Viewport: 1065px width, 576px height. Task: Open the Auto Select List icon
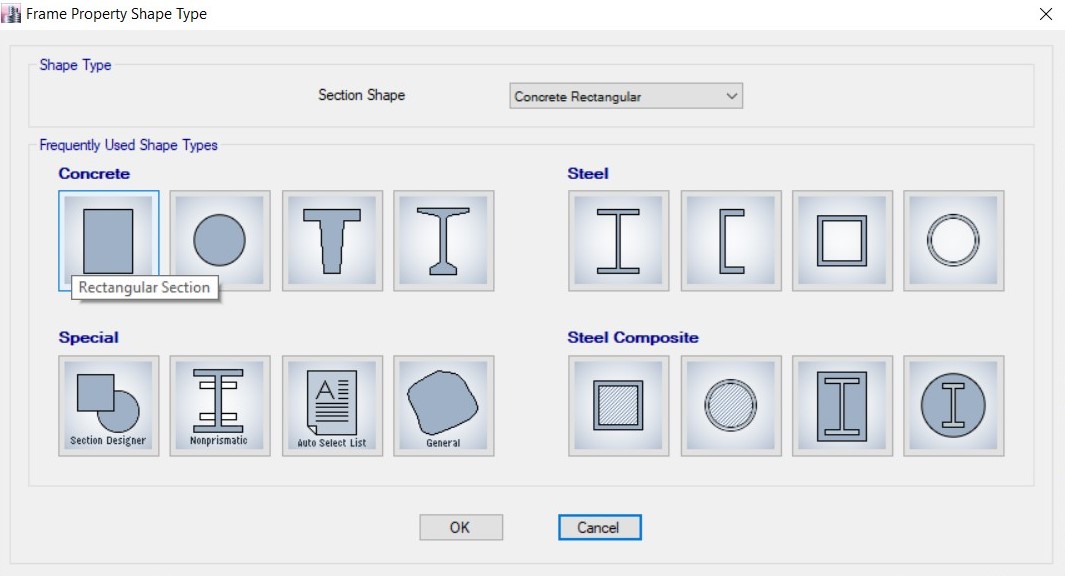point(331,405)
